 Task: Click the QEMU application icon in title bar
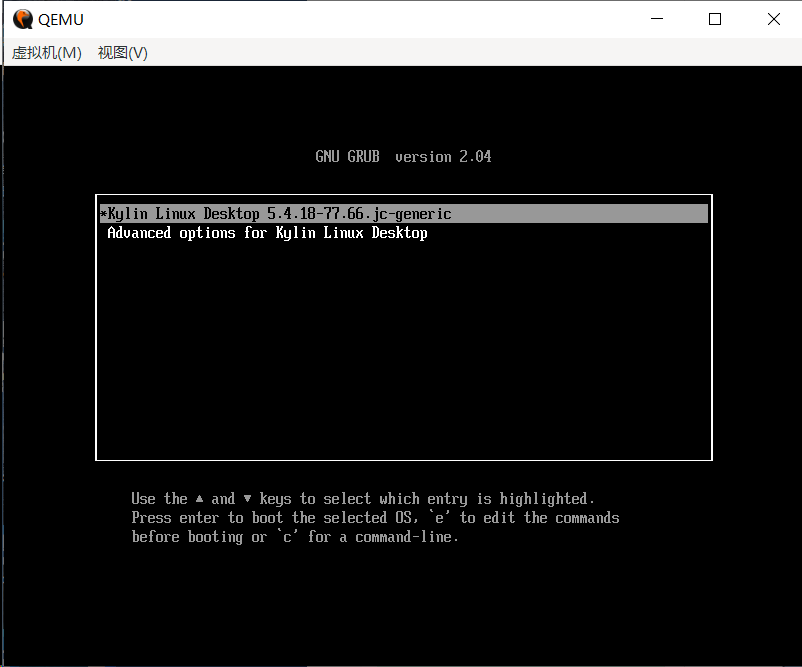(x=22, y=19)
